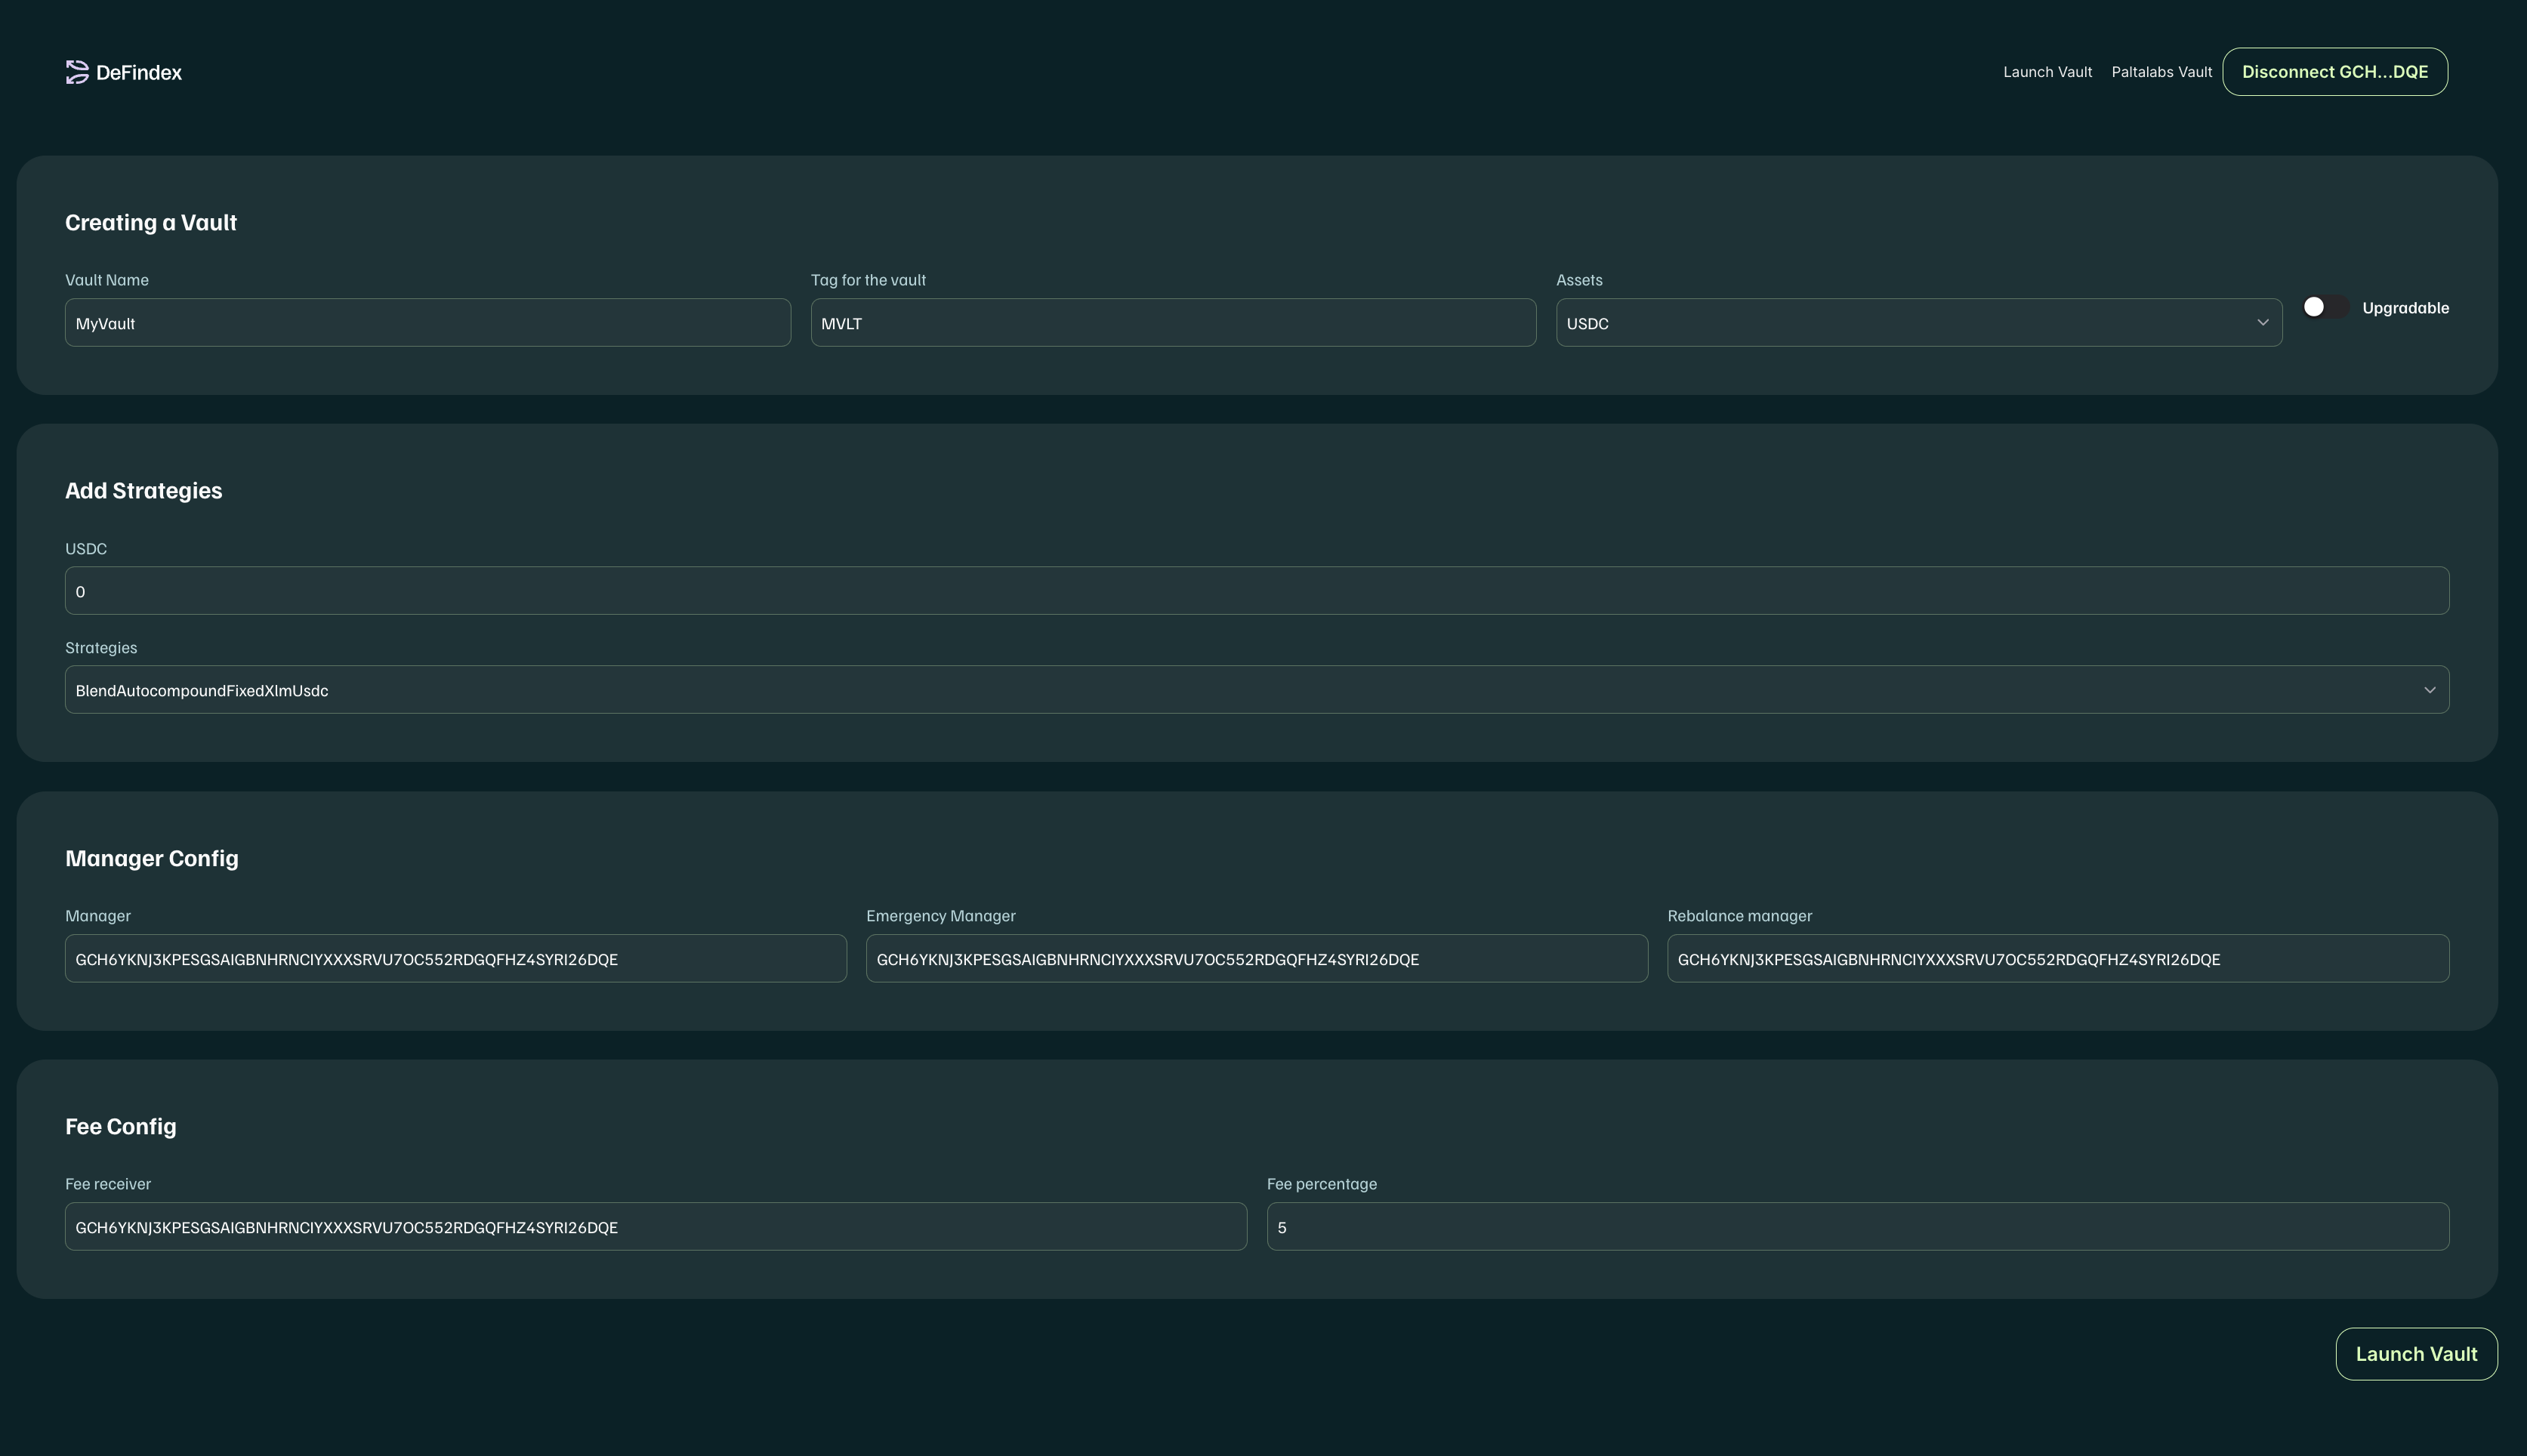This screenshot has width=2527, height=1456.
Task: Click the Tag for the vault field
Action: 1172,323
